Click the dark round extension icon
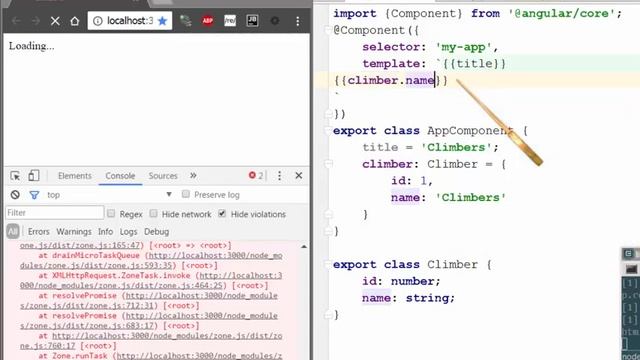 point(275,20)
